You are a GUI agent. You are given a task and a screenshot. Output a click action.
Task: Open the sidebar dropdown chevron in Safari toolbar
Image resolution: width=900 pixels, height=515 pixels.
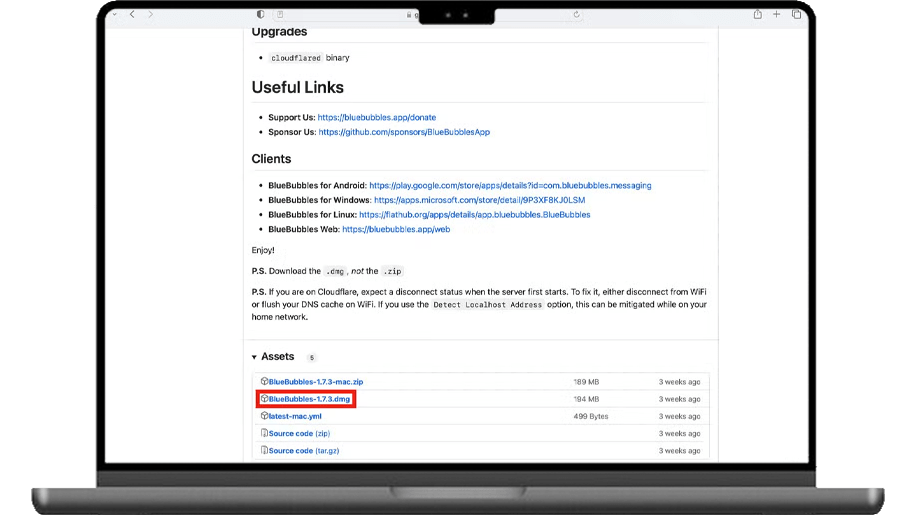point(115,14)
